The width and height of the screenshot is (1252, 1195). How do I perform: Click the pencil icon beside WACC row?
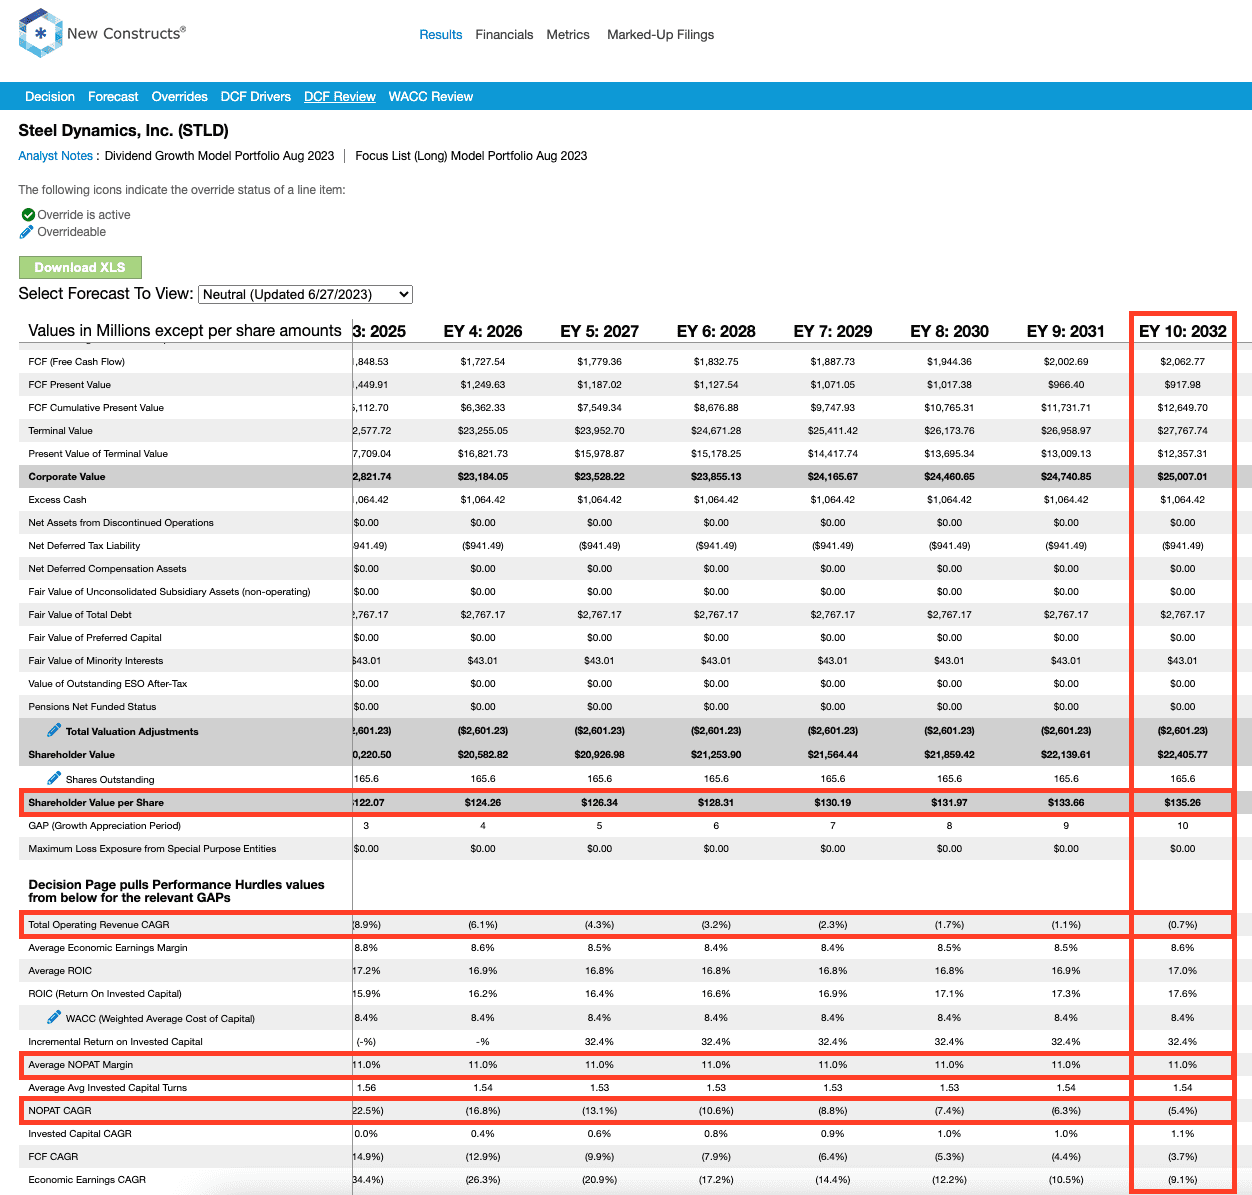tap(54, 1017)
